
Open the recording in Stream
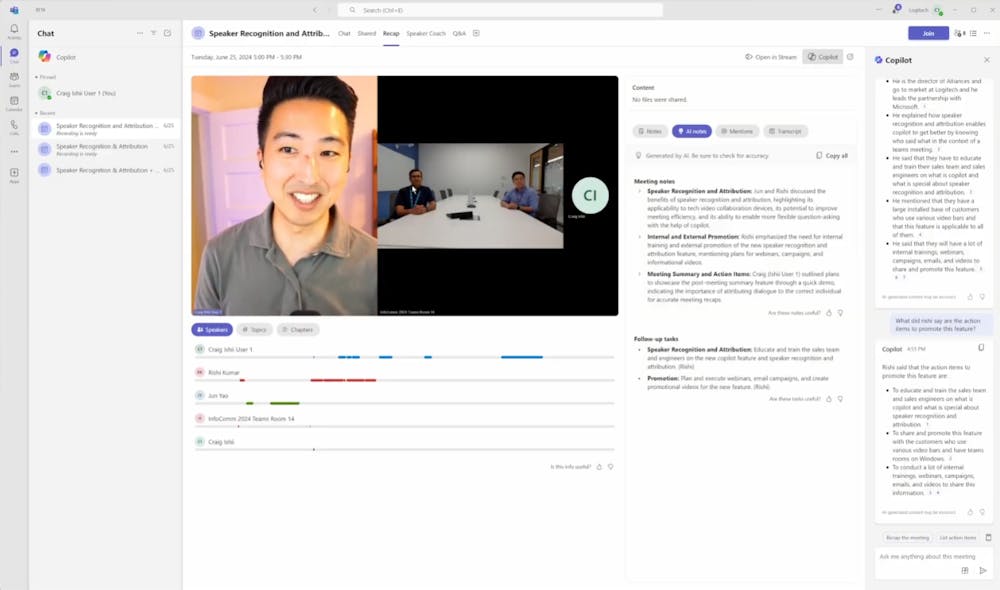[773, 57]
